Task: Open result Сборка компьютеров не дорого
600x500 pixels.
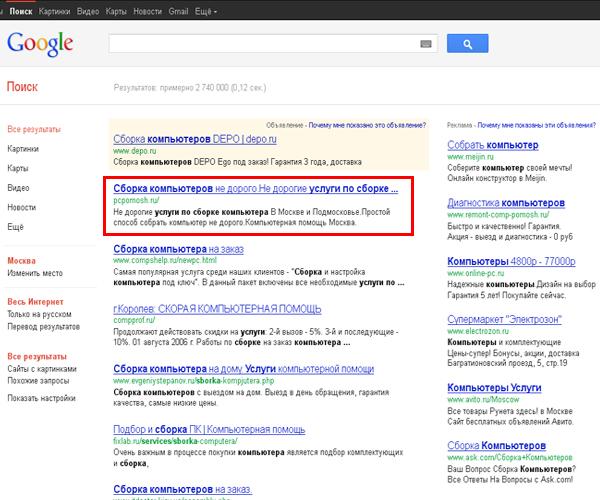Action: (256, 189)
